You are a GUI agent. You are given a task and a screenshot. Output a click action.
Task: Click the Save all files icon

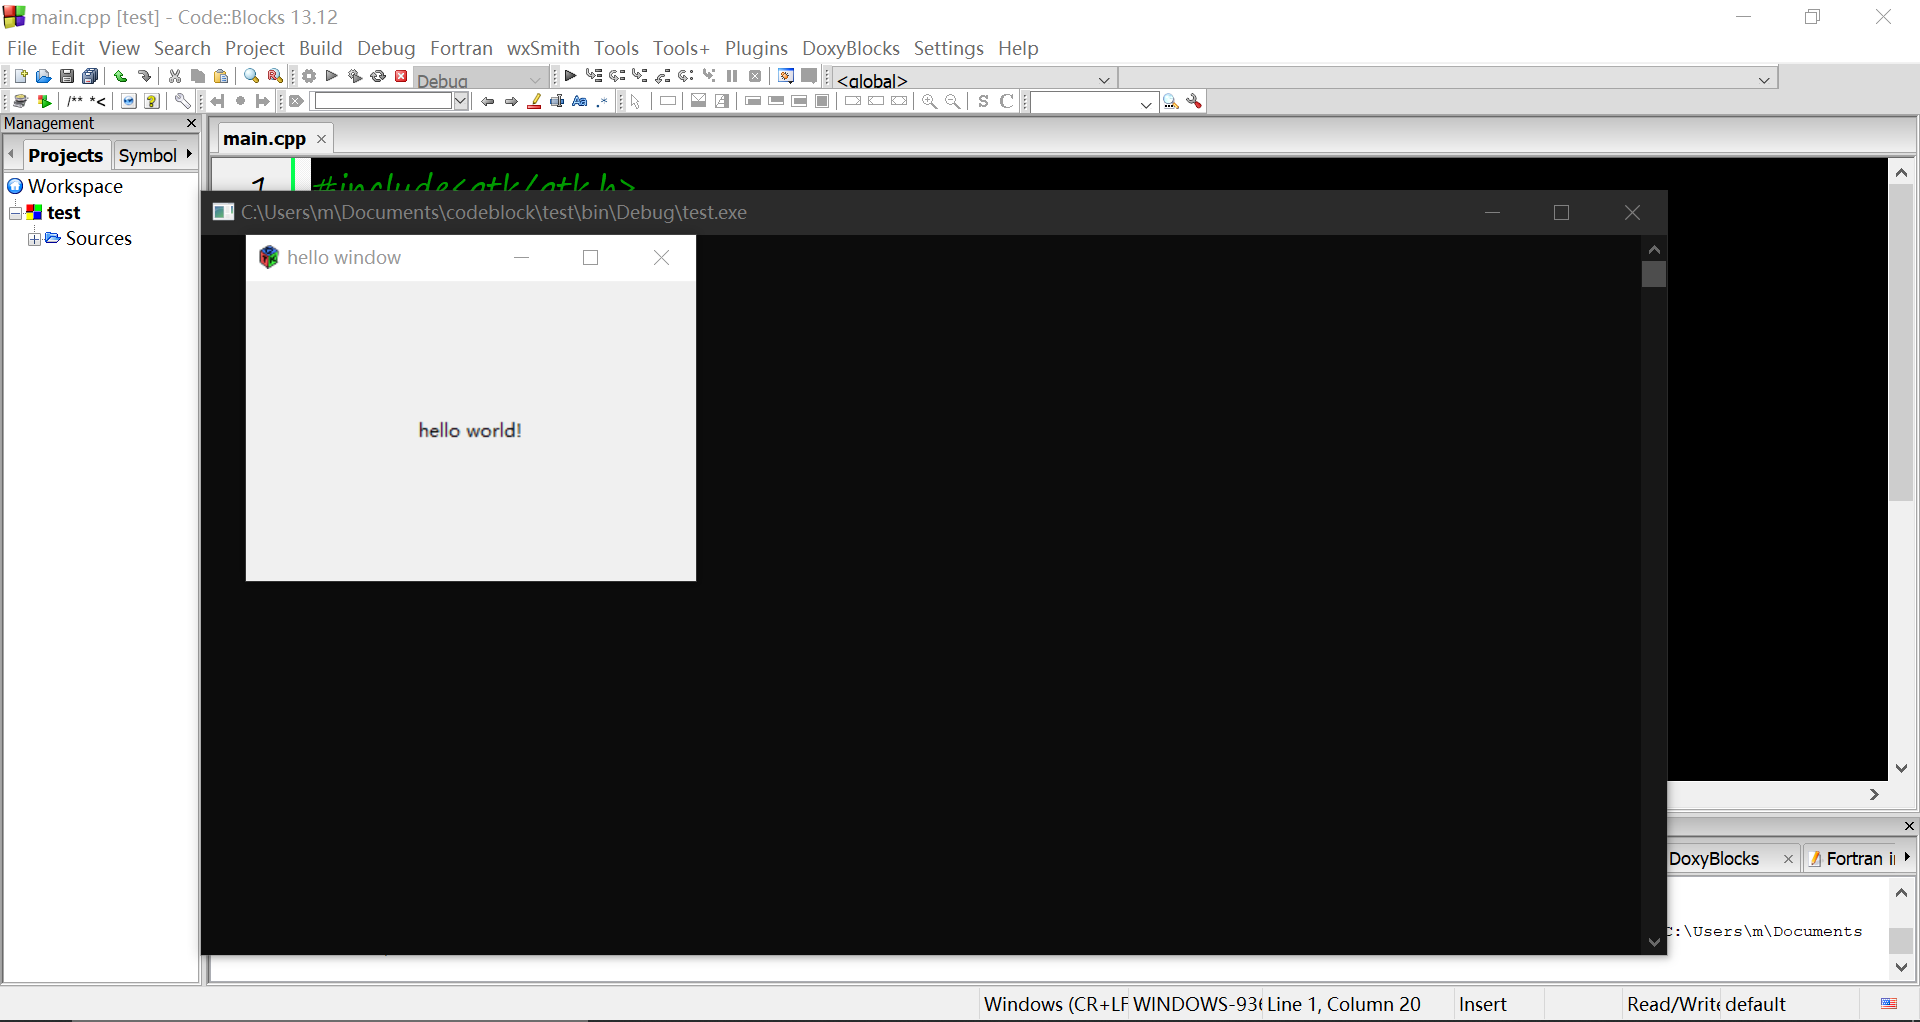91,76
